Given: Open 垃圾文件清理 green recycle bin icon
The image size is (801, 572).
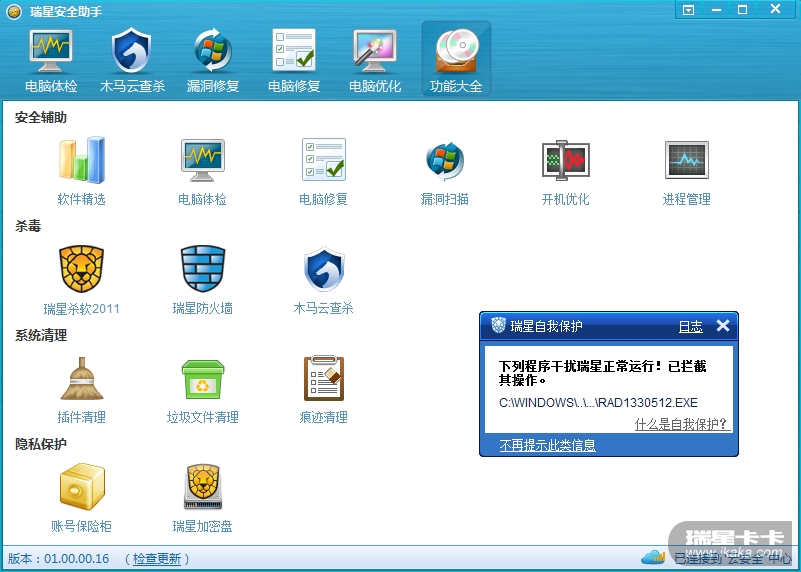Looking at the screenshot, I should tap(203, 379).
